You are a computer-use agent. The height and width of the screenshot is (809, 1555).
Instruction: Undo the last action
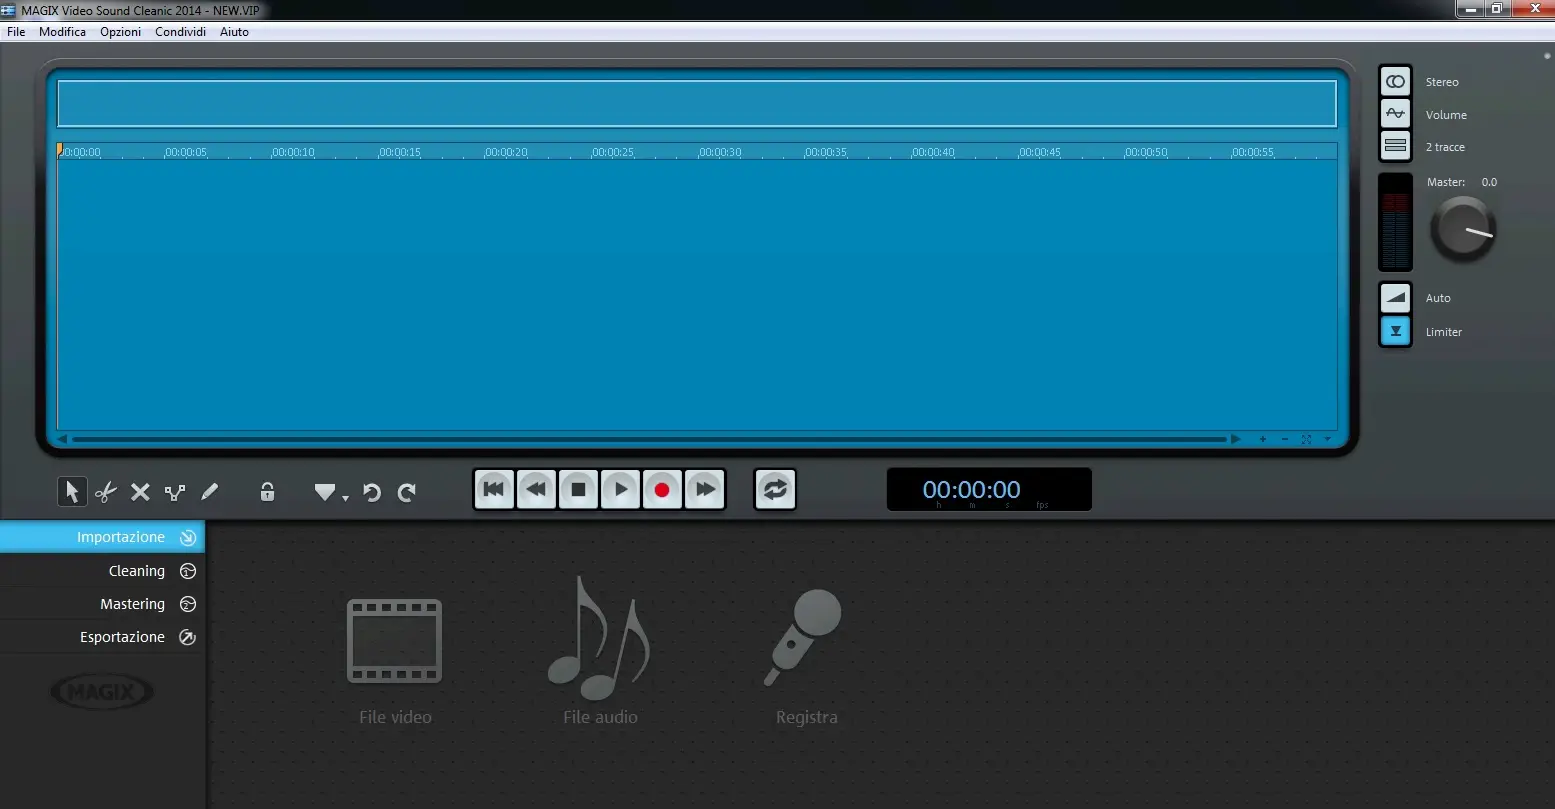[x=372, y=492]
